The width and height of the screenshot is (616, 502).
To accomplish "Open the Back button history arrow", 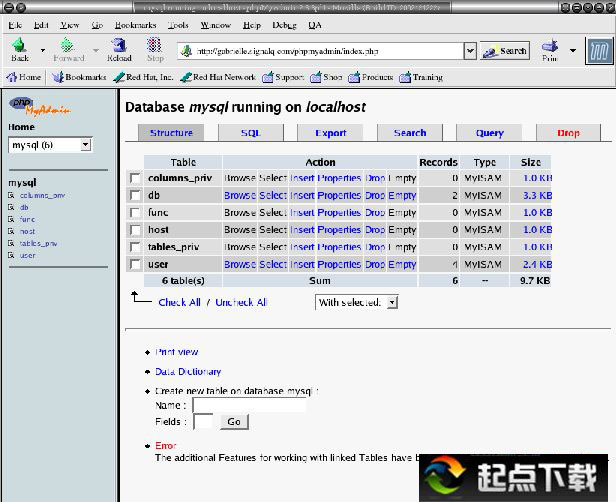I will coord(43,50).
